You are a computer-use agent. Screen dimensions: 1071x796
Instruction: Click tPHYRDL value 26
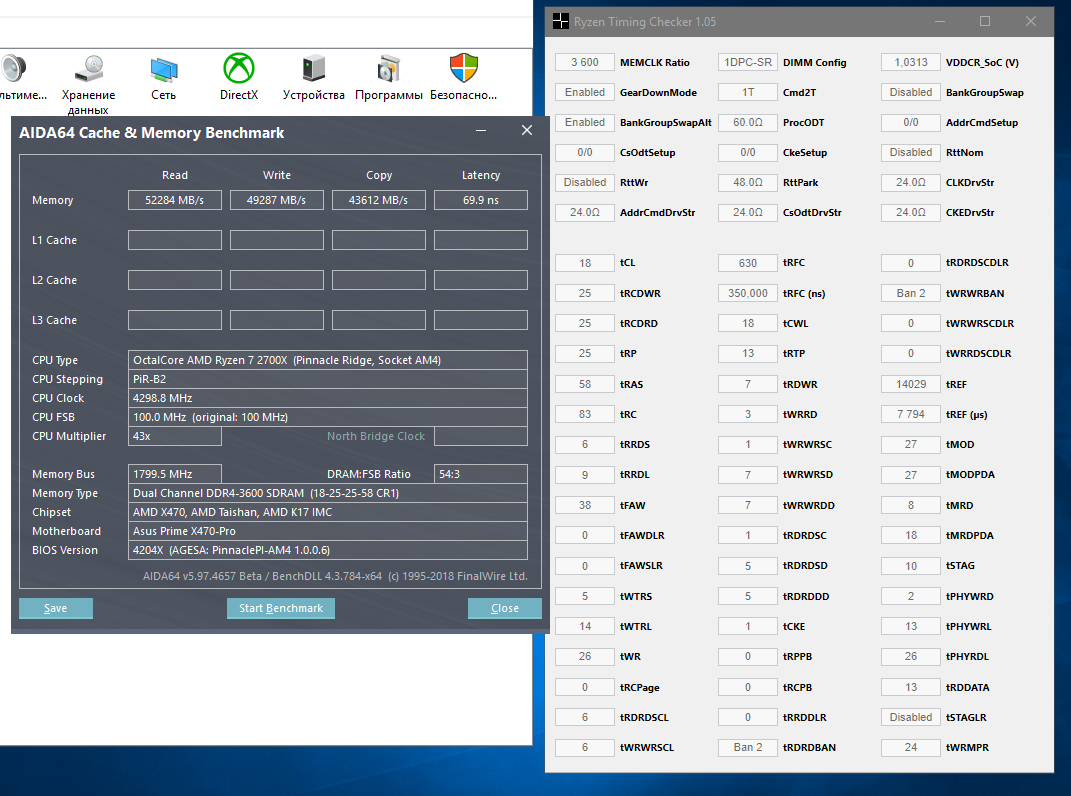[x=910, y=656]
